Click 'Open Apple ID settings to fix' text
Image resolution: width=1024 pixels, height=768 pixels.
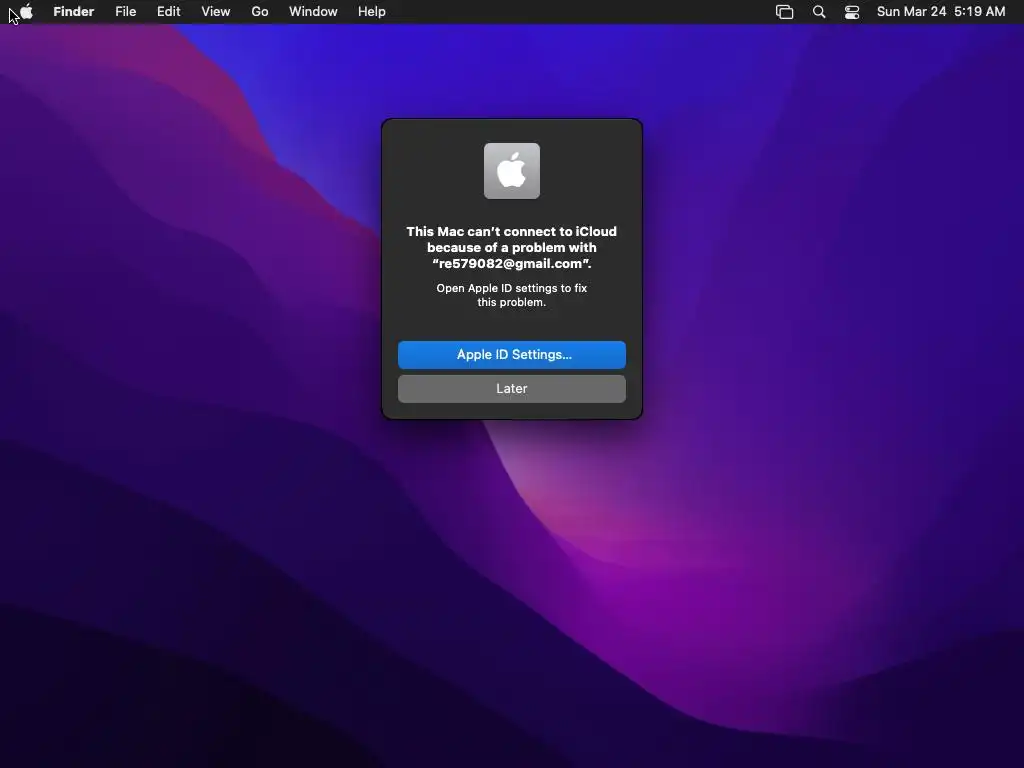click(x=512, y=288)
